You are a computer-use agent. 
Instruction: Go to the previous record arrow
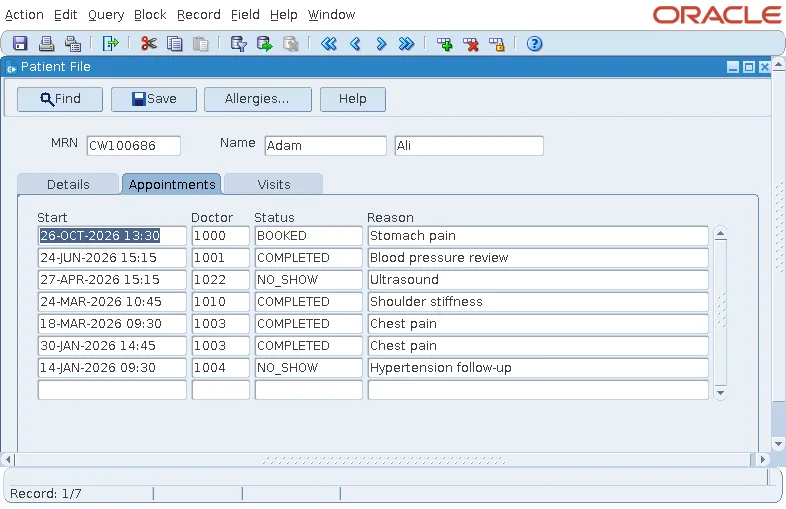pyautogui.click(x=355, y=44)
